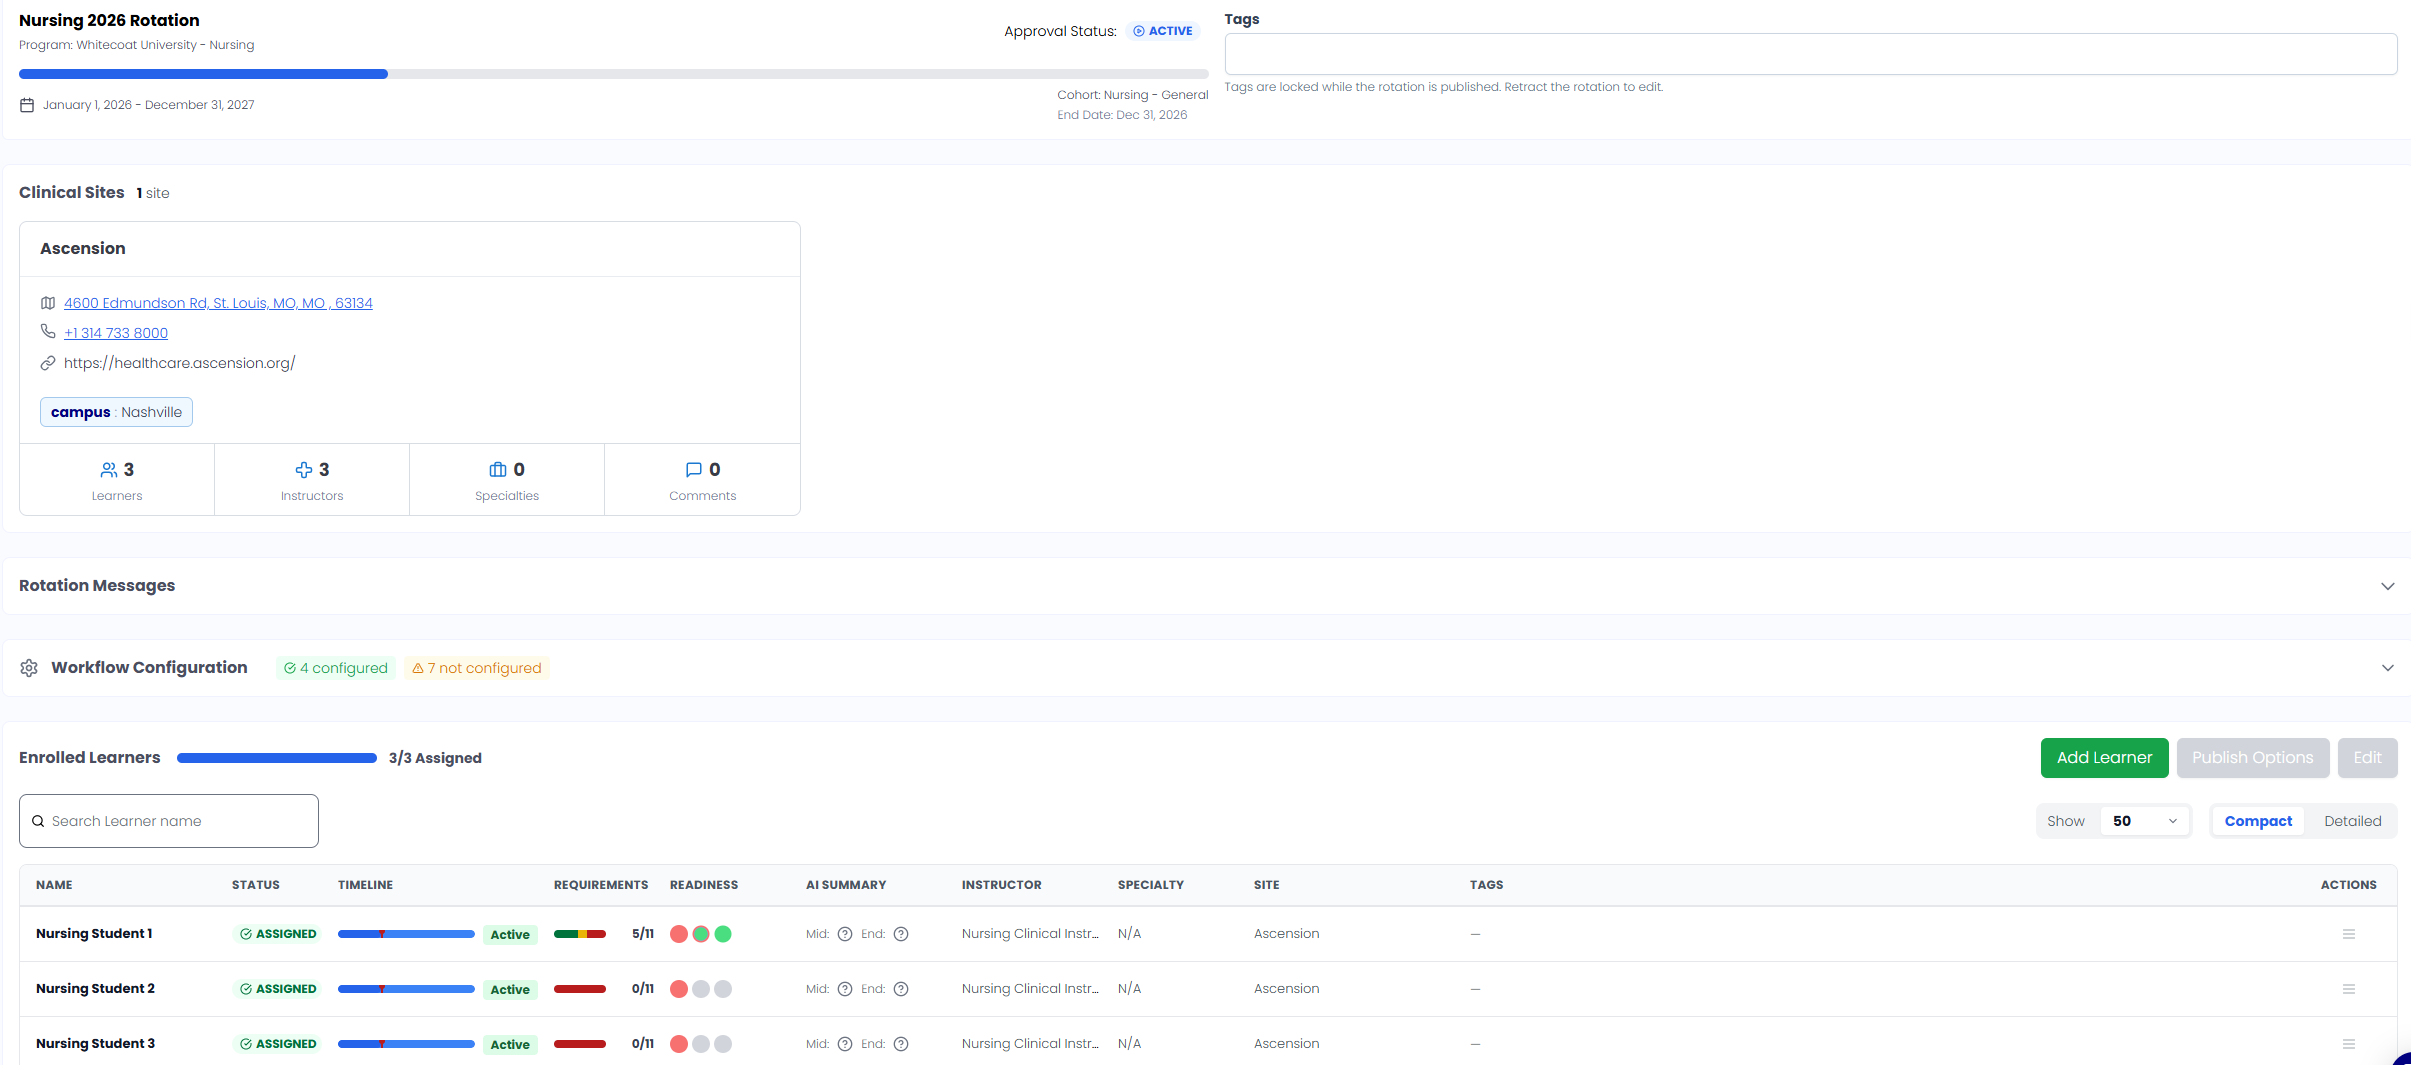
Task: Expand the Workflow Configuration section
Action: (x=2388, y=668)
